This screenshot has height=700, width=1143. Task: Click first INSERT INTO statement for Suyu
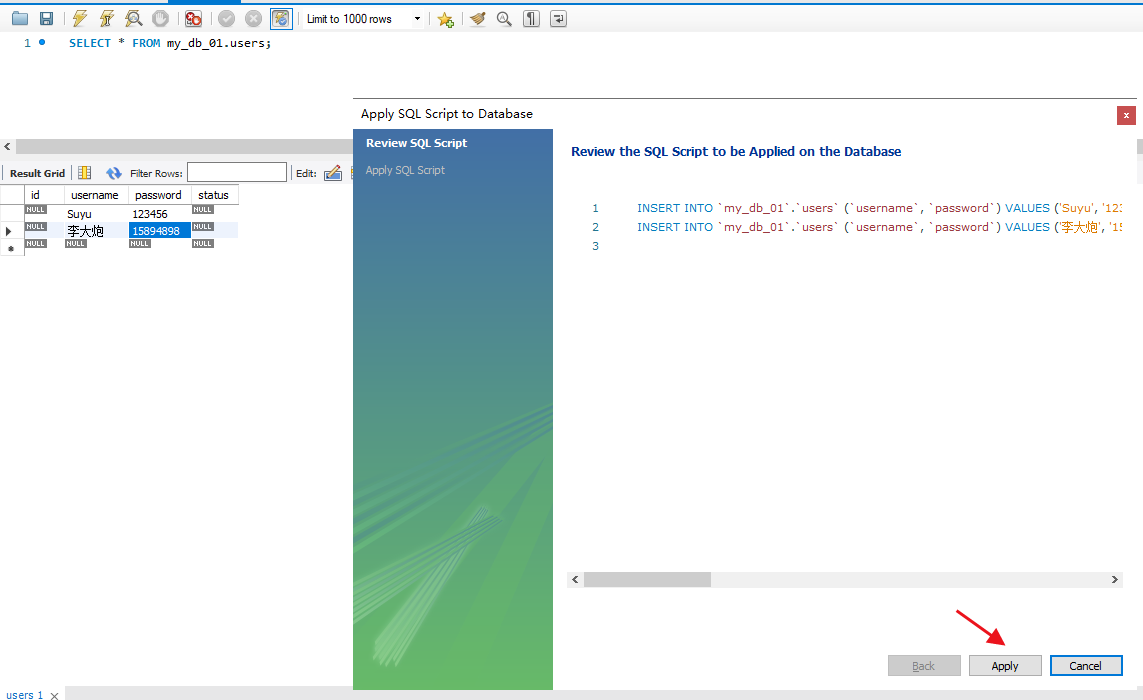[x=879, y=208]
